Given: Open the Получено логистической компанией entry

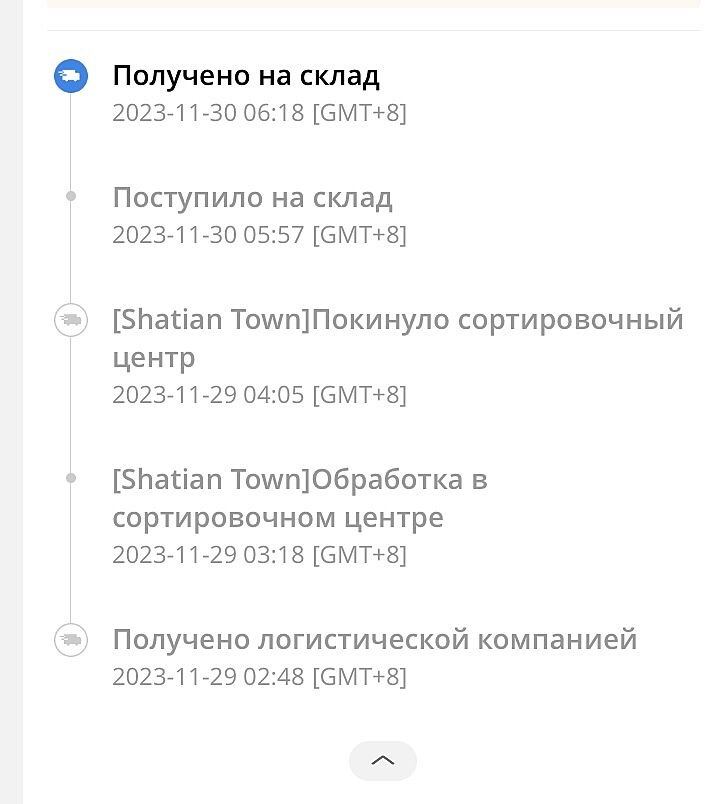Looking at the screenshot, I should 374,639.
